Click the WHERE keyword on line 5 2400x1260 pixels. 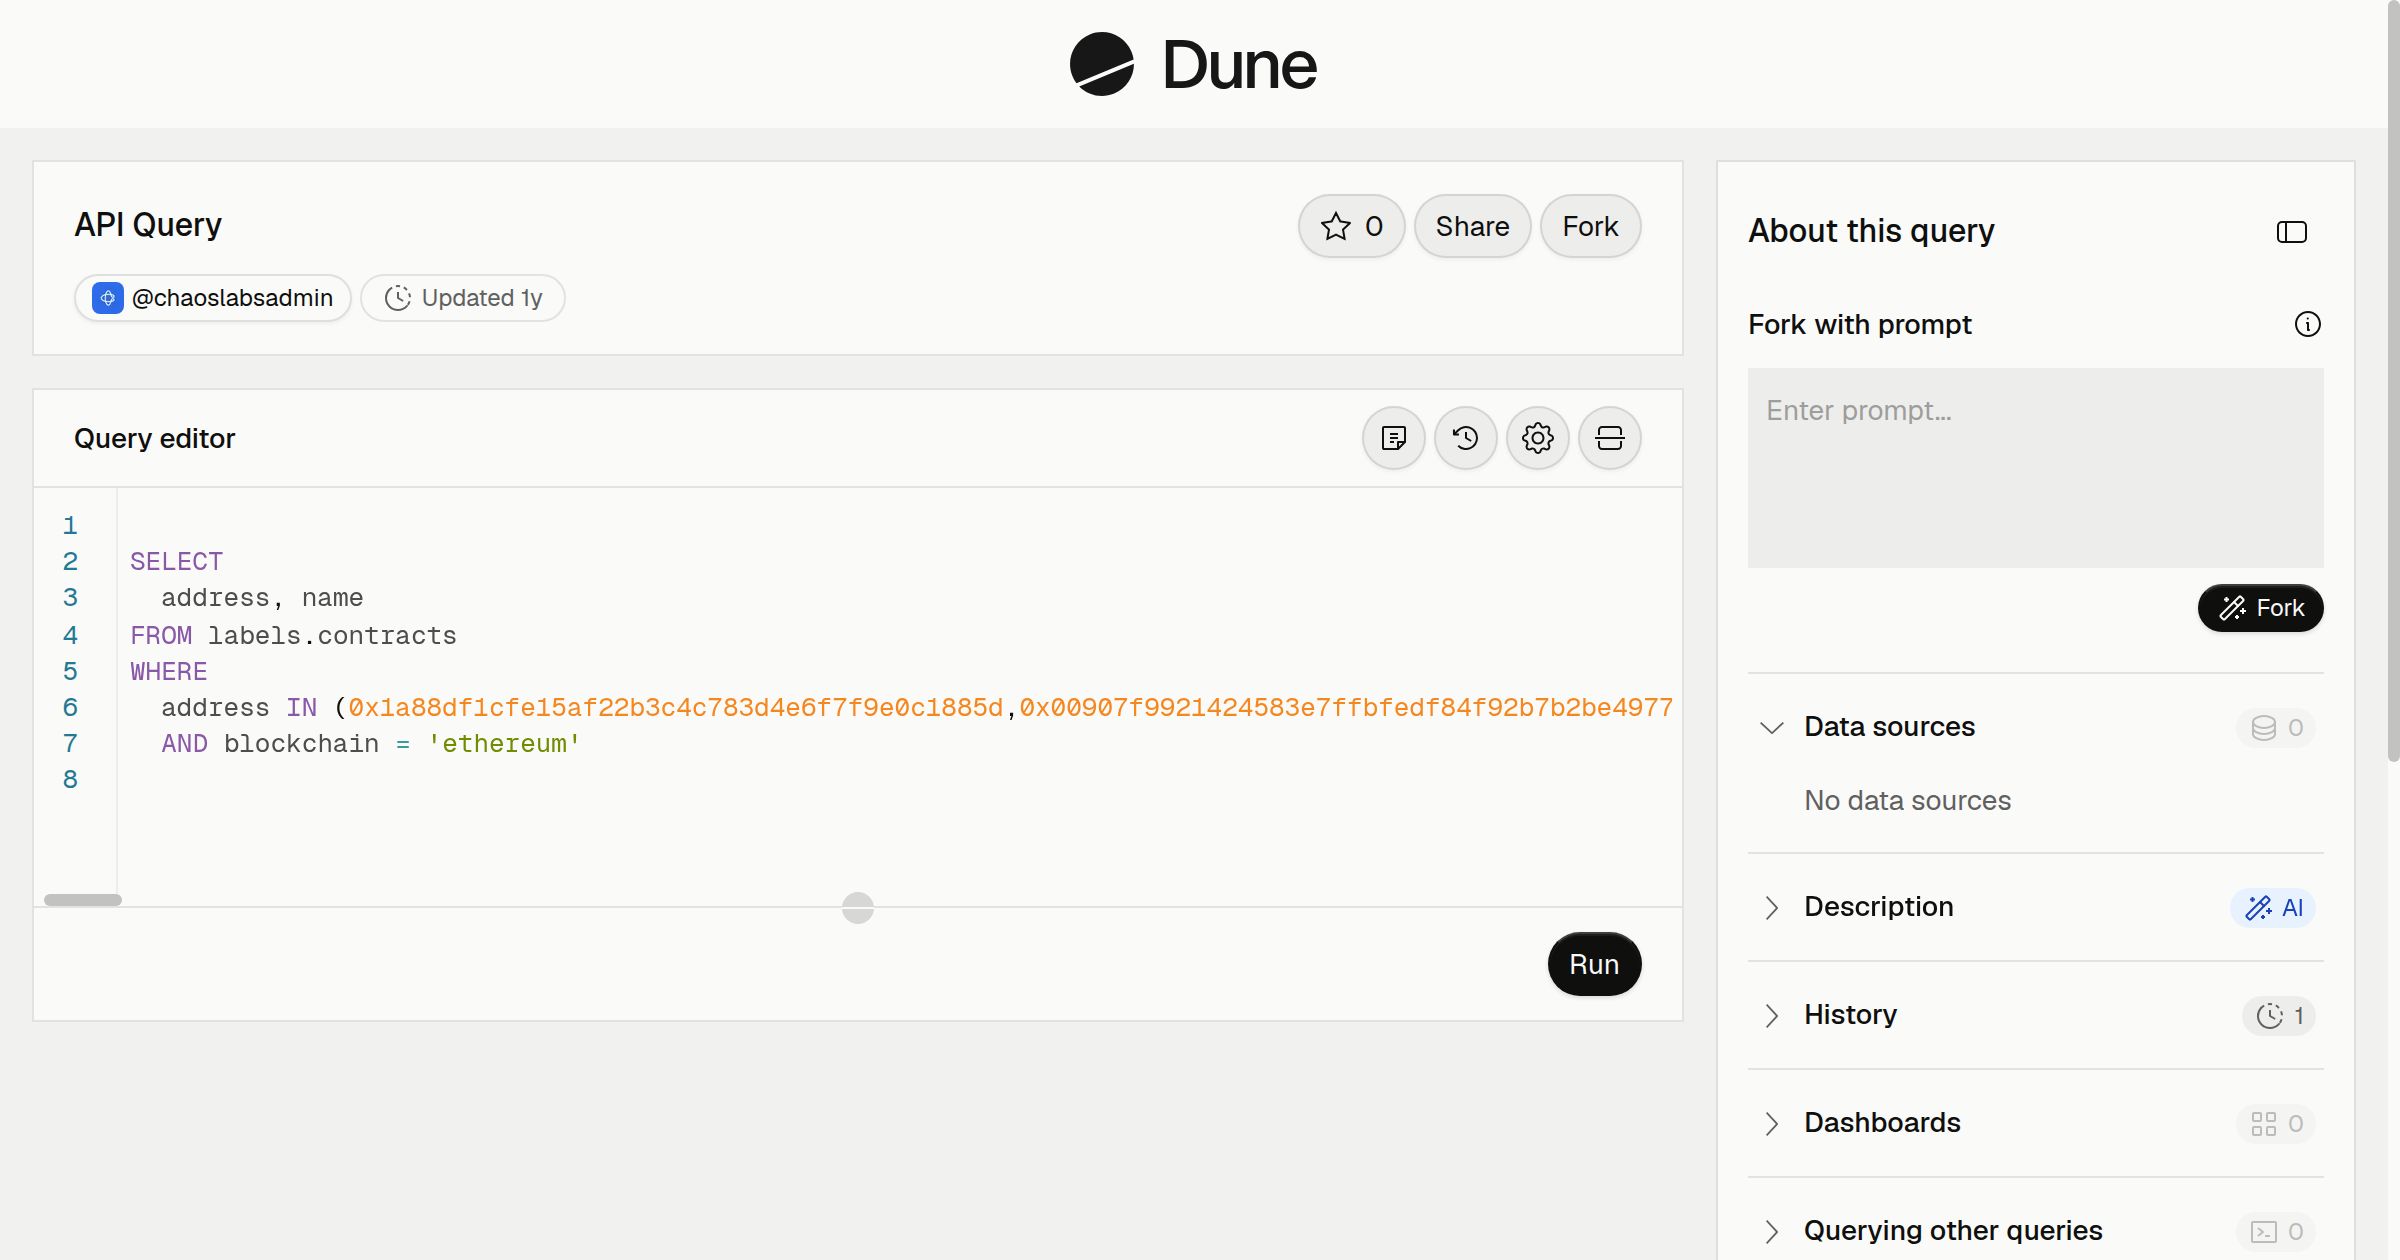pyautogui.click(x=168, y=672)
